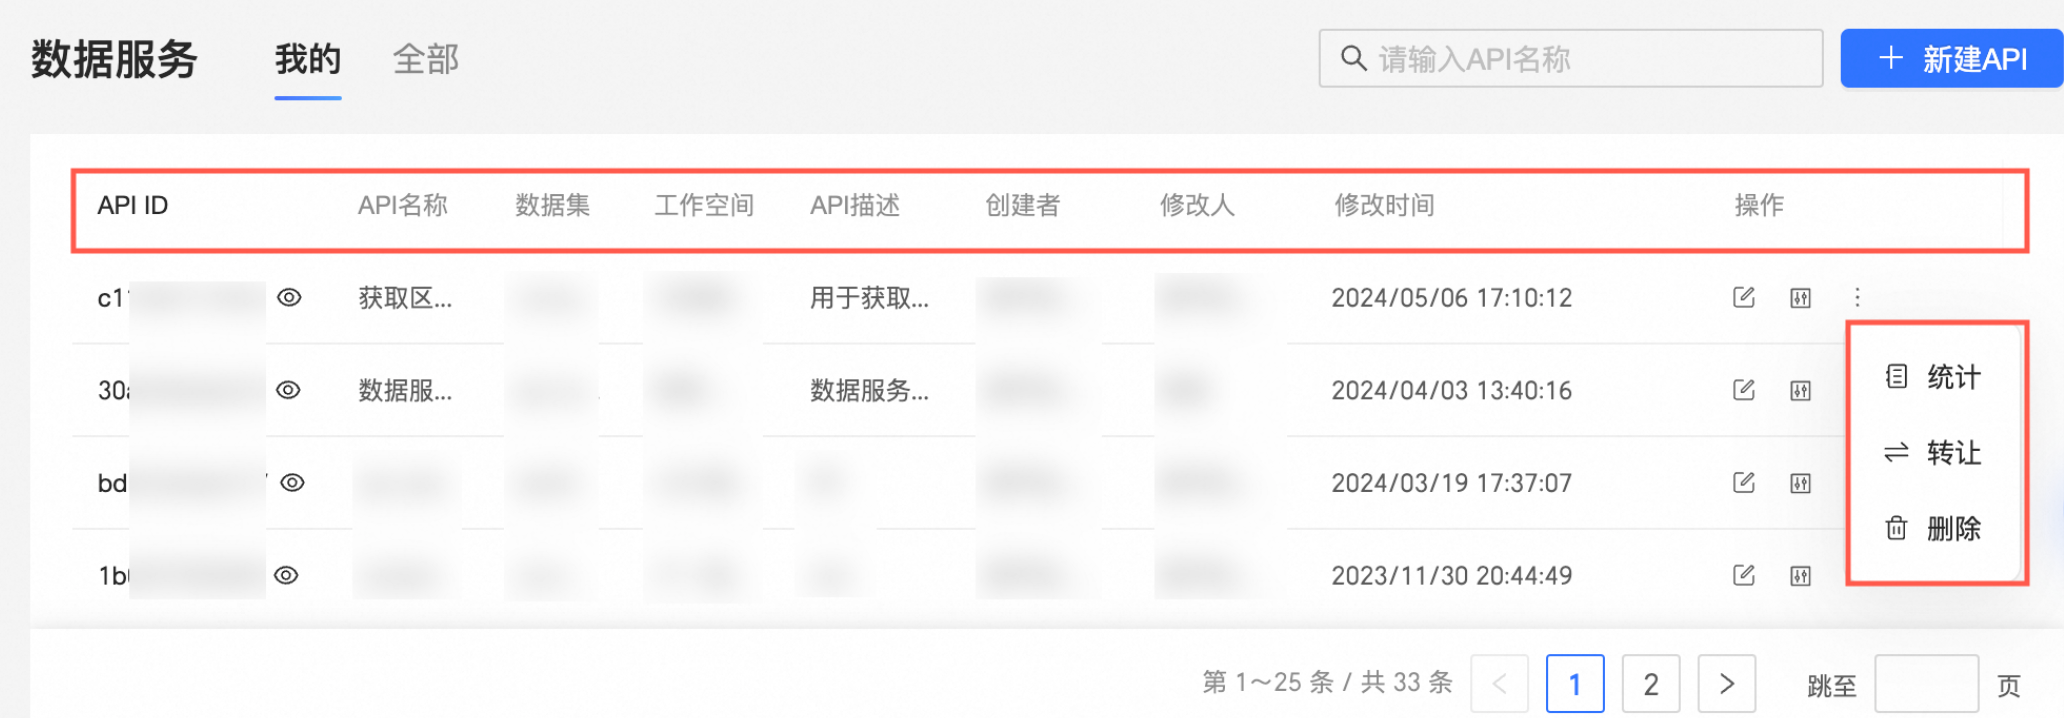This screenshot has width=2064, height=718.
Task: Click the 创建者 column header
Action: point(1022,205)
